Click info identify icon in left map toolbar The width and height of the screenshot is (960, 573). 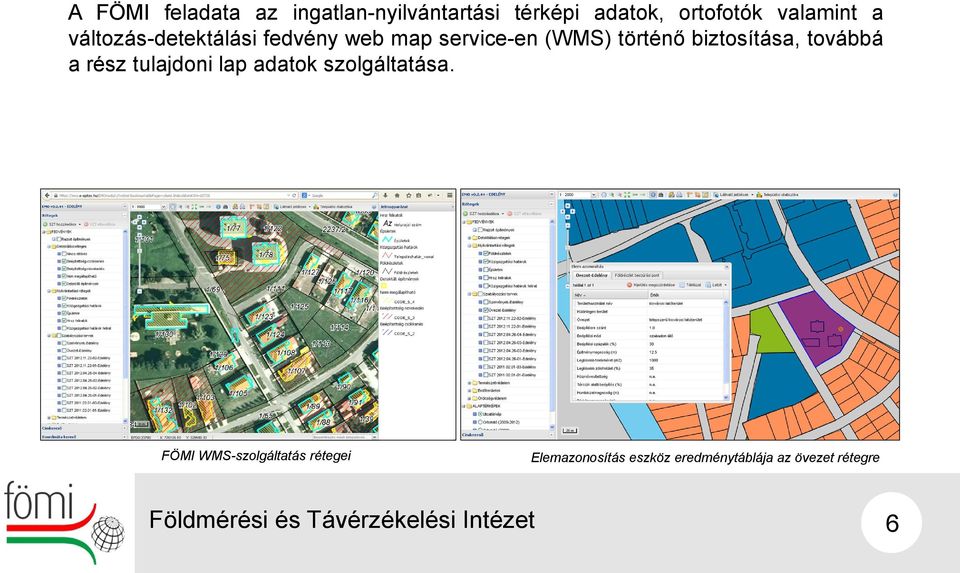pyautogui.click(x=218, y=207)
